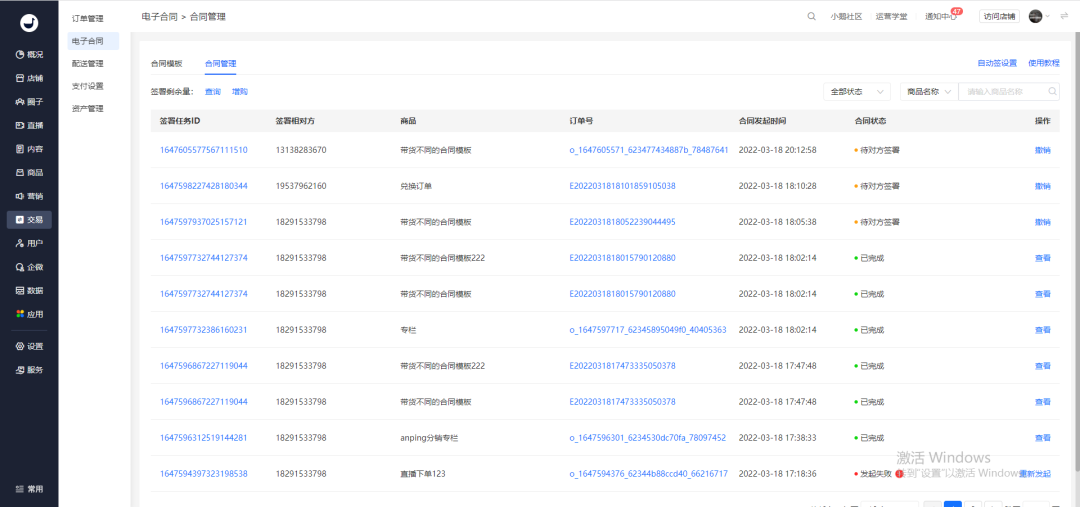Select 交易 transactions in the sidebar

pos(29,220)
